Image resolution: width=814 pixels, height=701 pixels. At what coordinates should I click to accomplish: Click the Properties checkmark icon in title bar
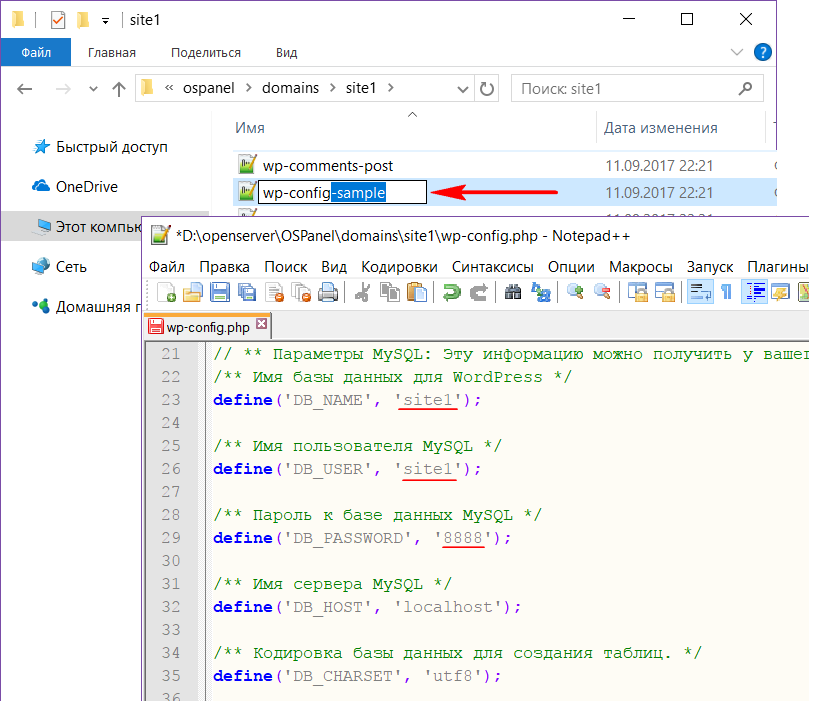tap(58, 20)
